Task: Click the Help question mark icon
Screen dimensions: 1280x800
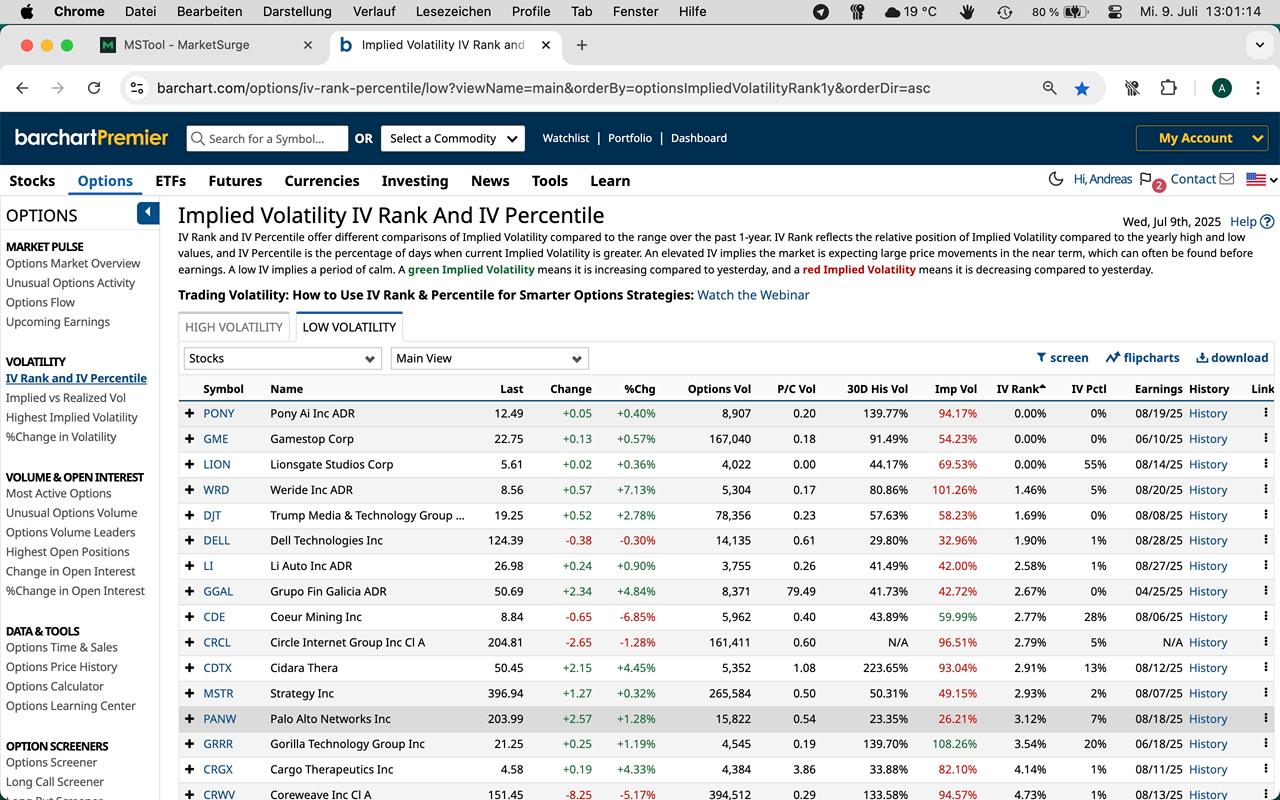Action: 1267,222
